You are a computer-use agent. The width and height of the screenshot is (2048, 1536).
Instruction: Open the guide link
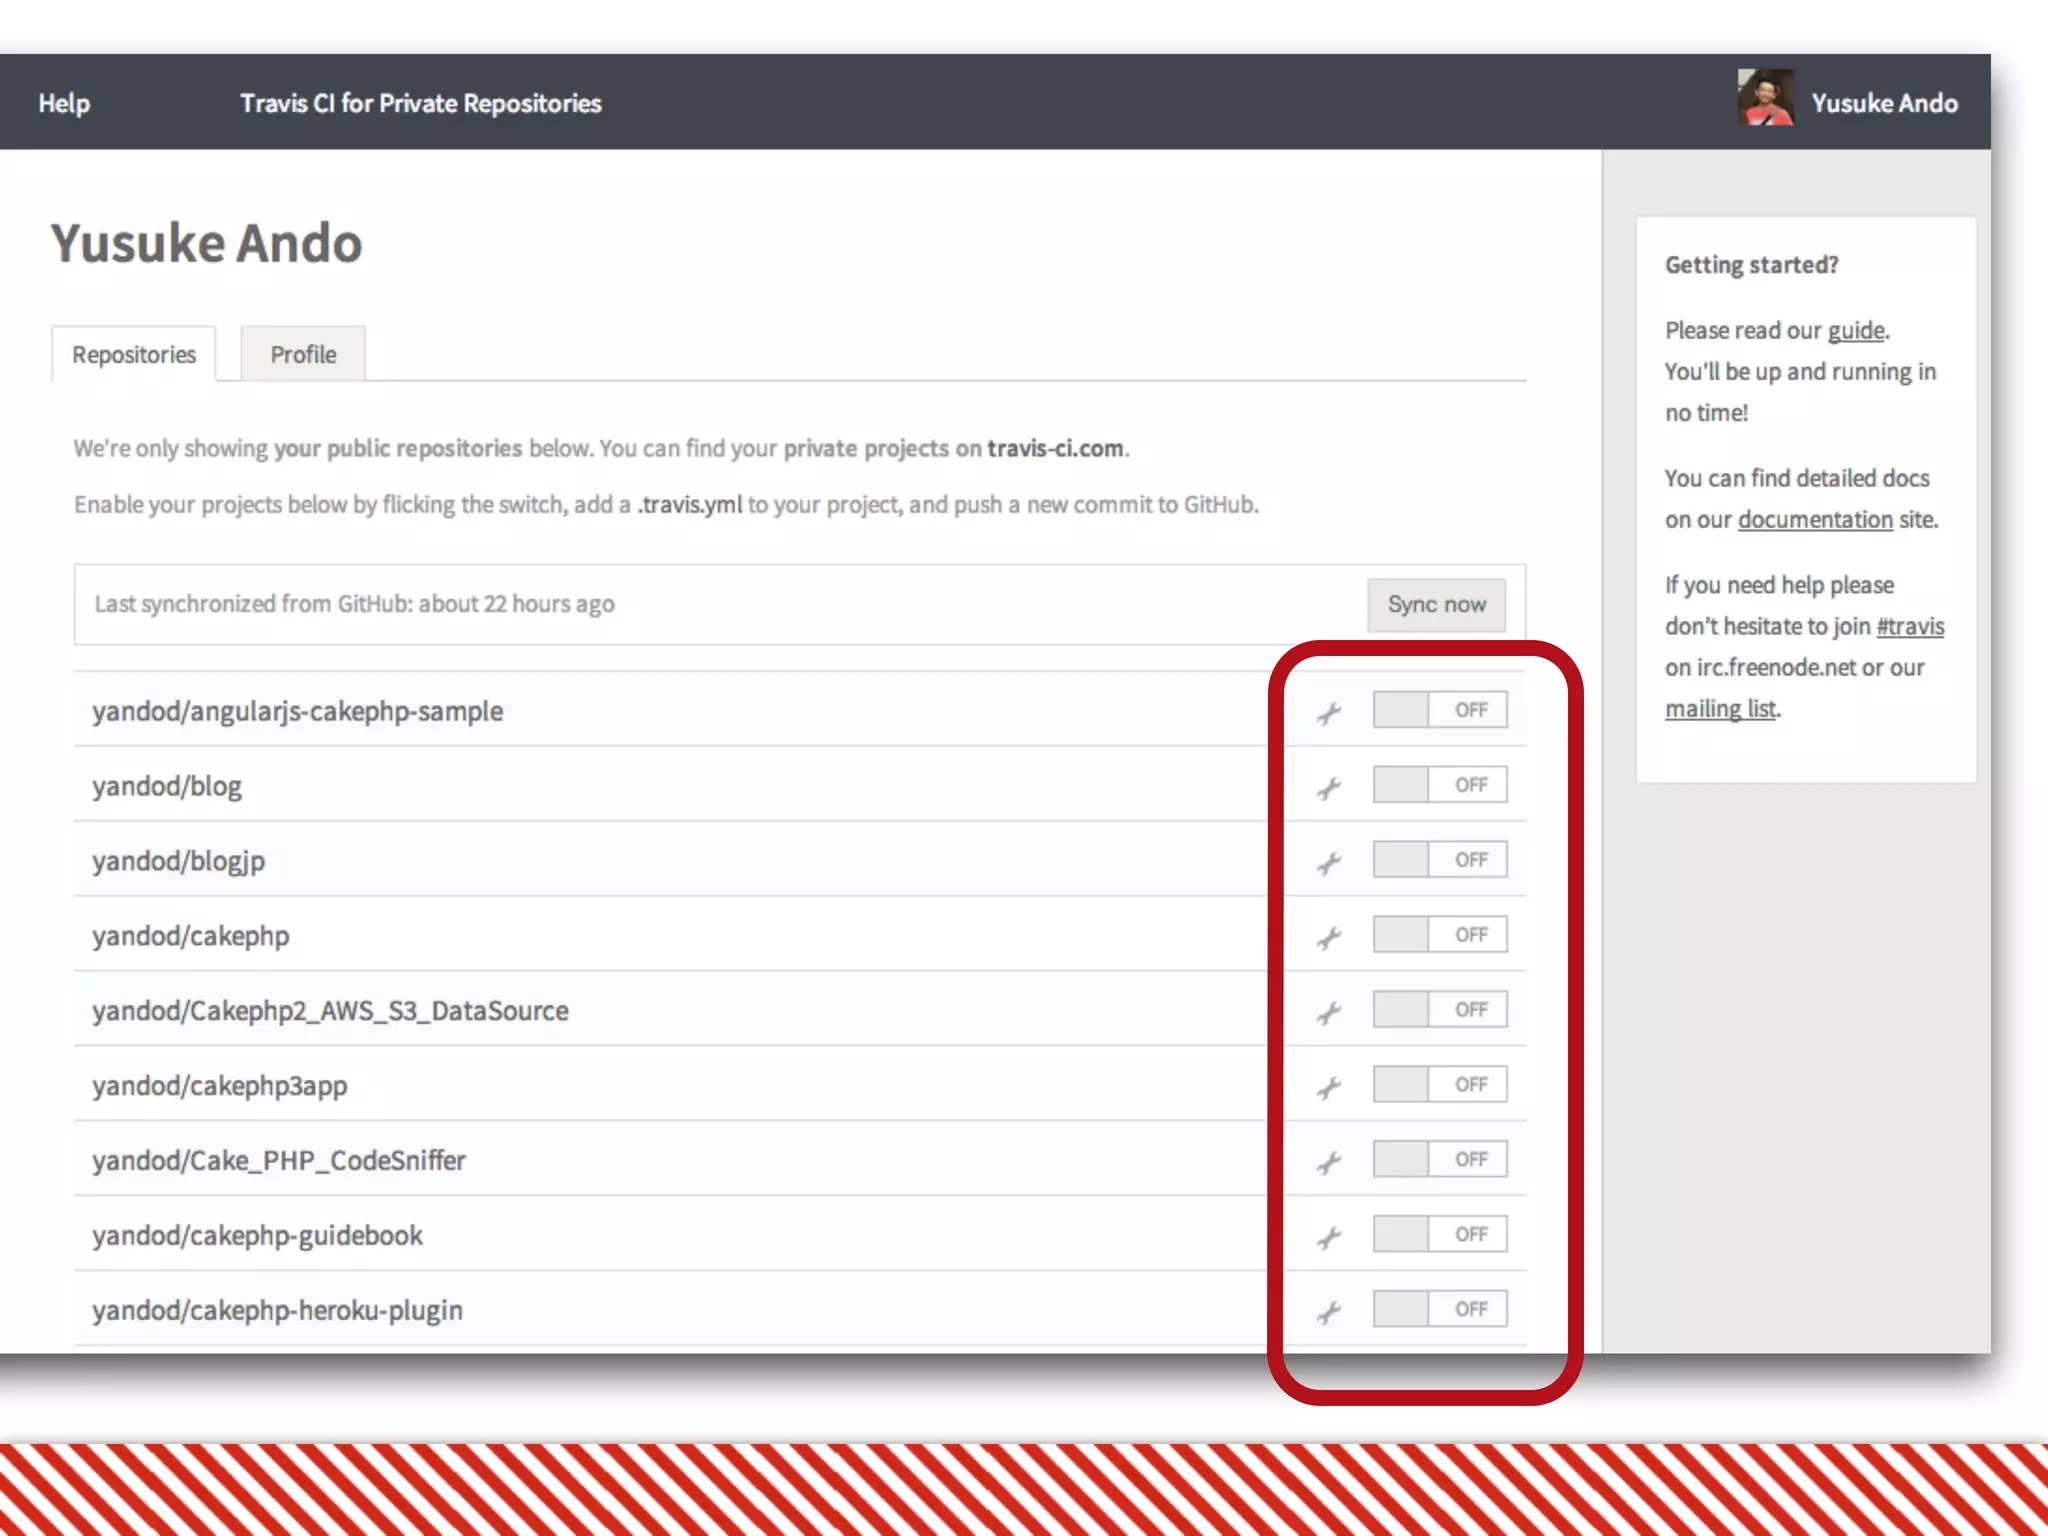coord(1856,330)
